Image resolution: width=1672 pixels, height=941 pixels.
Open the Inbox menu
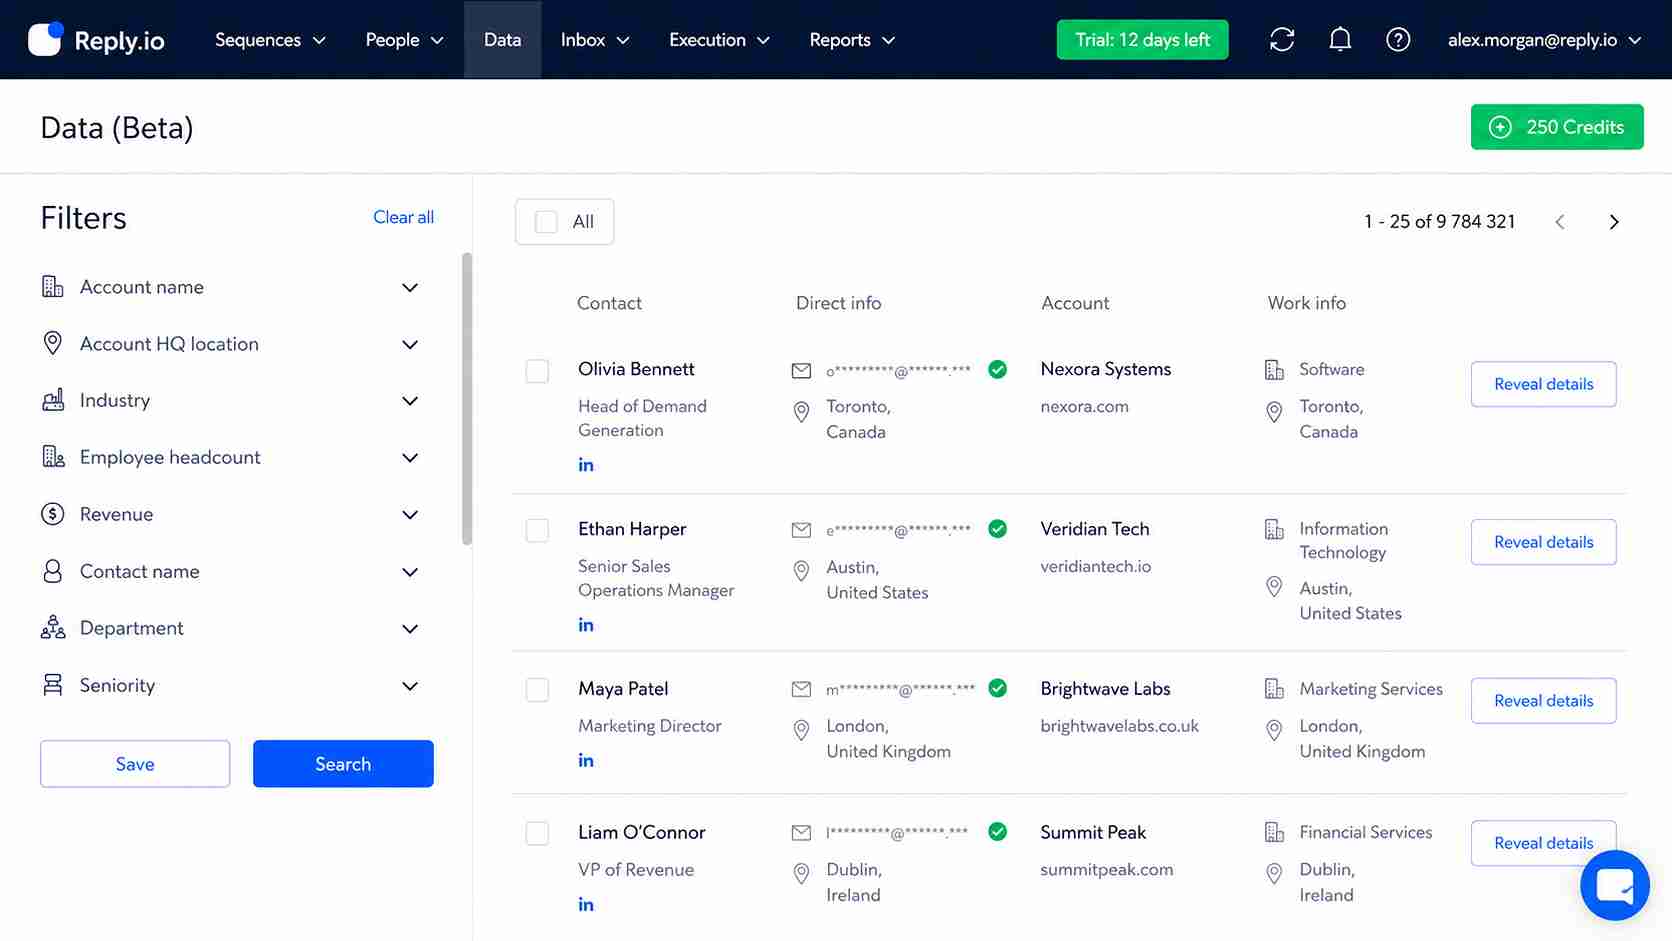[595, 40]
